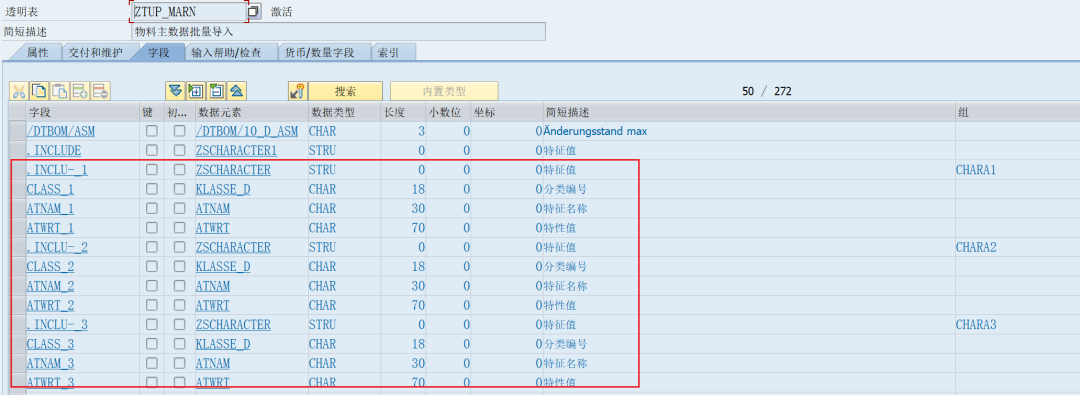Open the 输入帮助/检查 tab
Screen dimensions: 1080x395
[226, 52]
